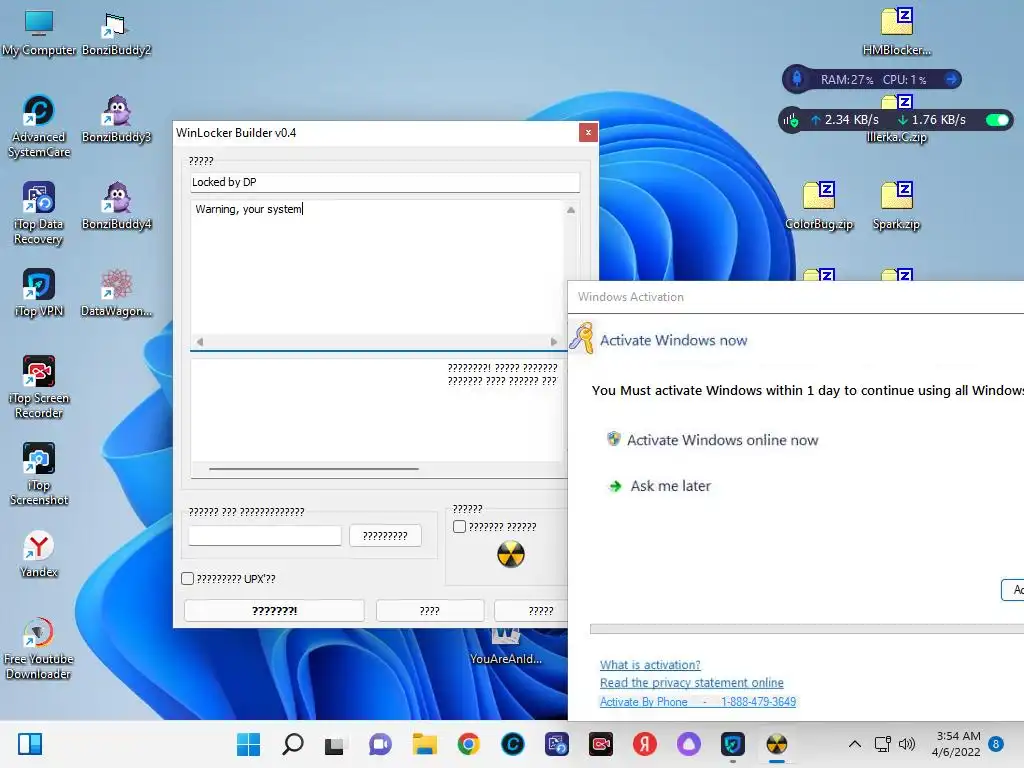Open BonziBuddy4 desktop shortcut
This screenshot has width=1024, height=768.
(x=116, y=205)
